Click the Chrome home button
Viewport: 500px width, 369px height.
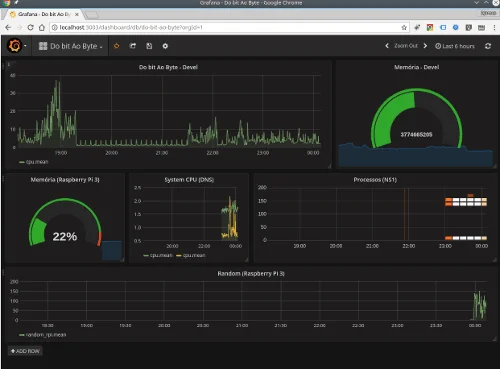[x=42, y=27]
